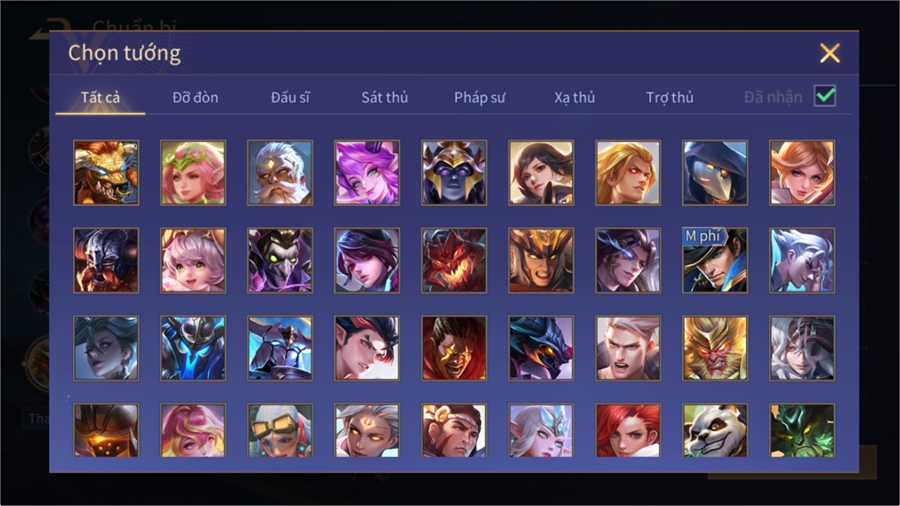Select the white-bearded old man hero

point(280,173)
